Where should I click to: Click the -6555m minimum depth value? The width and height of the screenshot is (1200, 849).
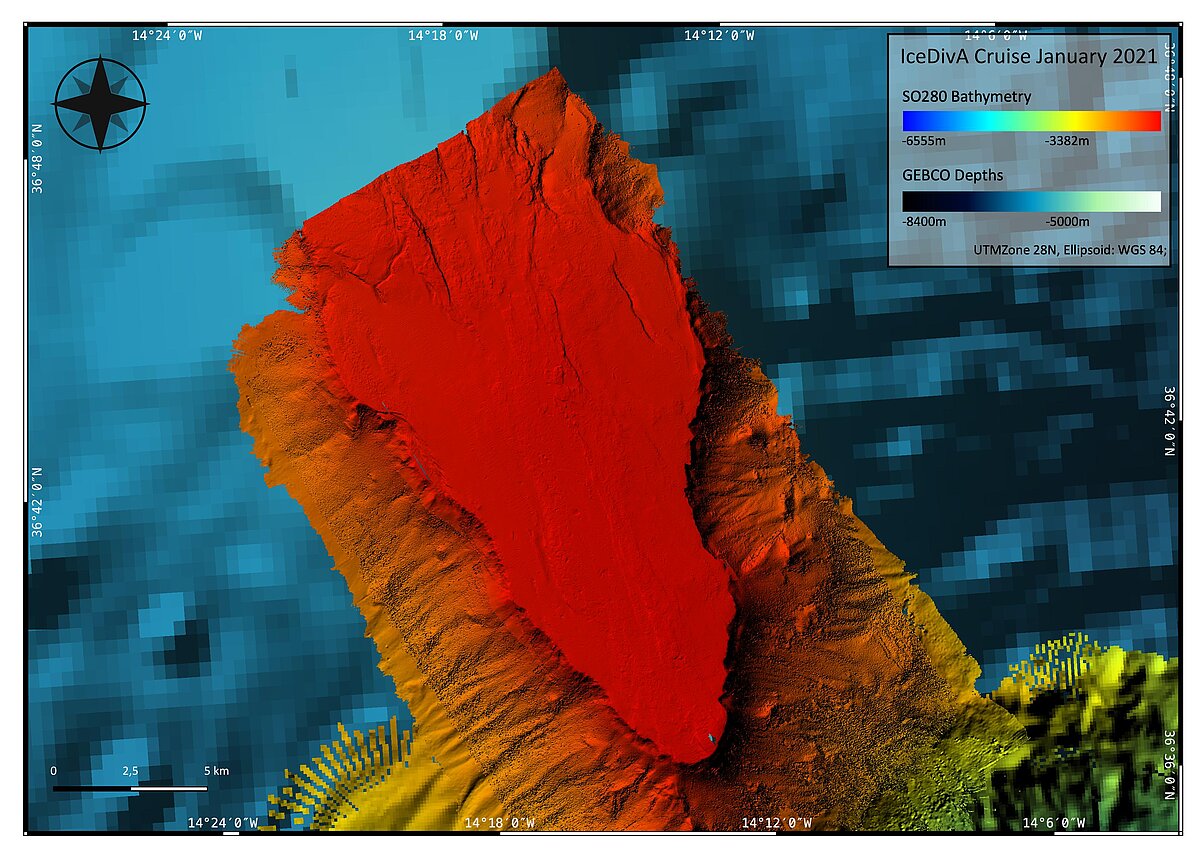pyautogui.click(x=925, y=142)
